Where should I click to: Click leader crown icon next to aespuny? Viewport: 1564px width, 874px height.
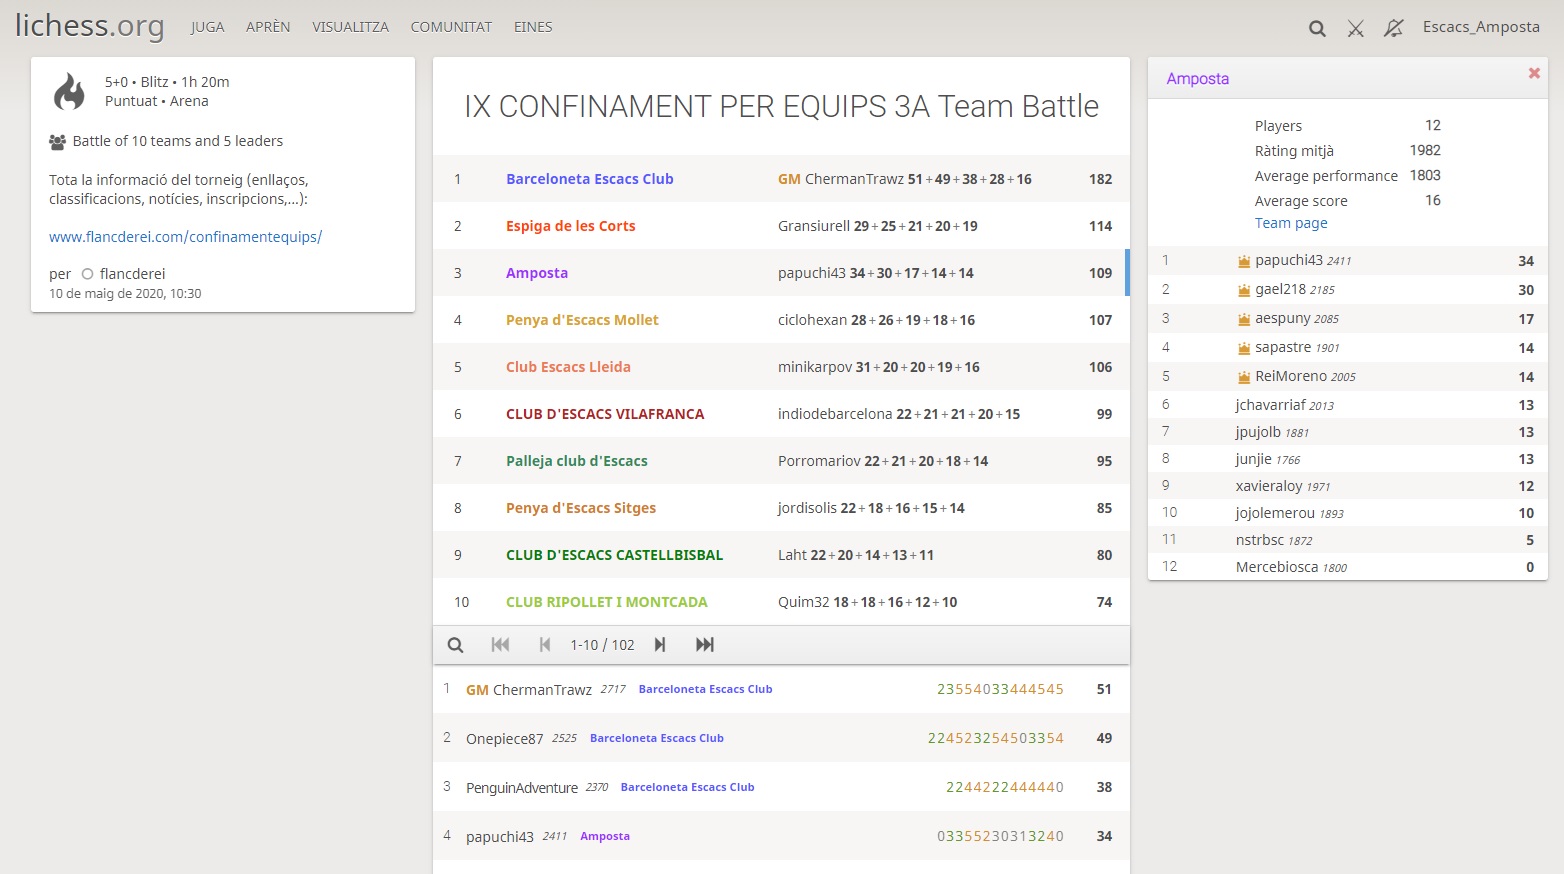click(x=1244, y=319)
